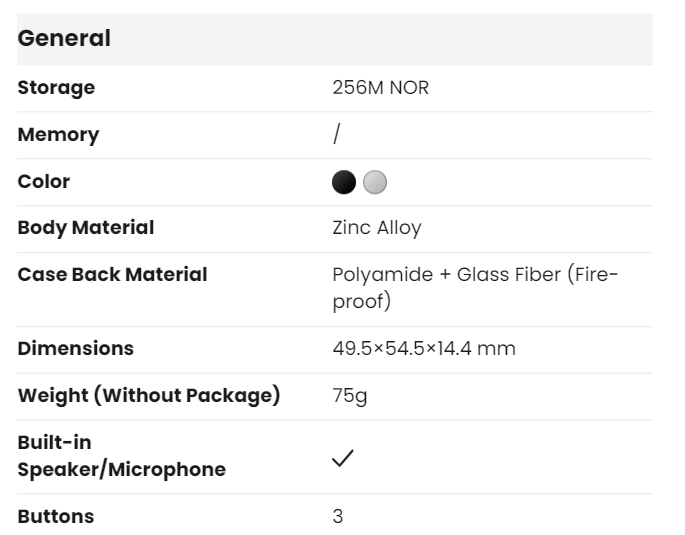
Task: Click the Case Back Material label
Action: 113,274
